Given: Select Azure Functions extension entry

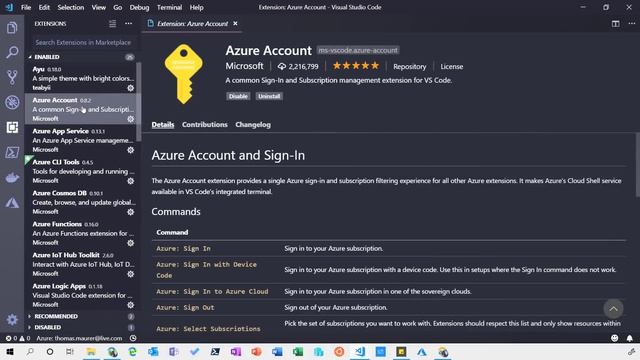Looking at the screenshot, I should 82,233.
